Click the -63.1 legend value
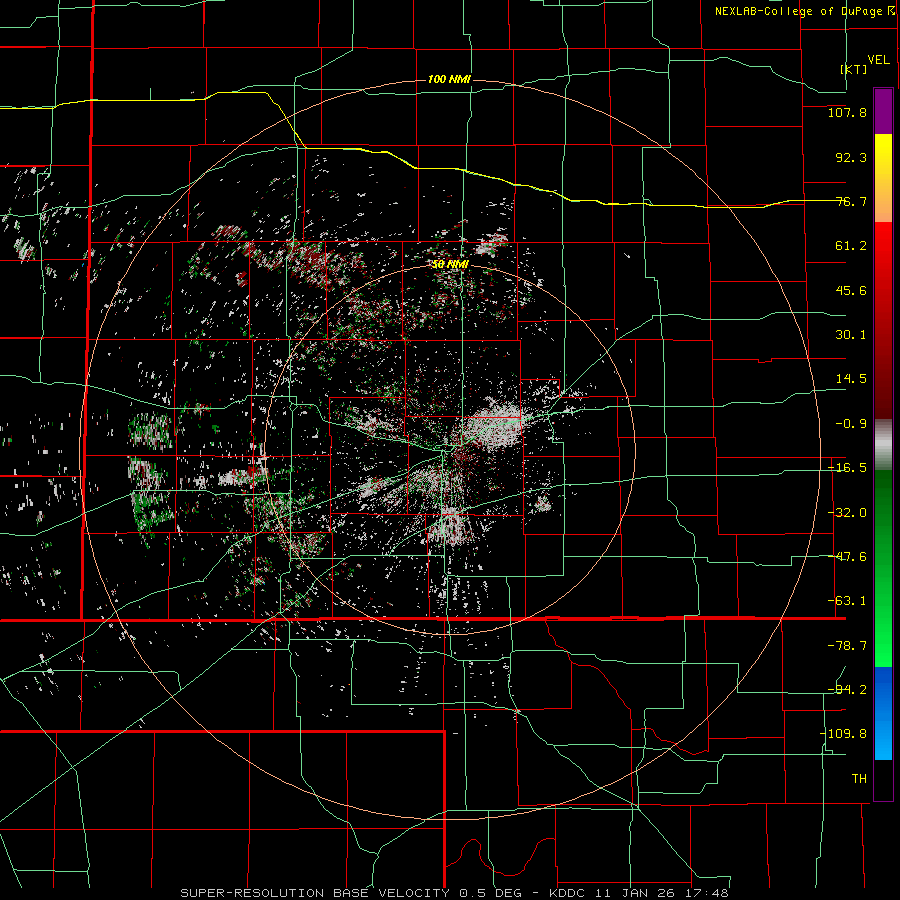This screenshot has height=900, width=900. point(847,601)
